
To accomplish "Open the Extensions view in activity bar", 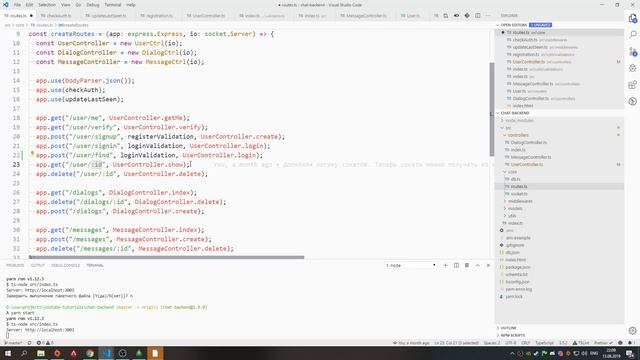I will tap(633, 85).
